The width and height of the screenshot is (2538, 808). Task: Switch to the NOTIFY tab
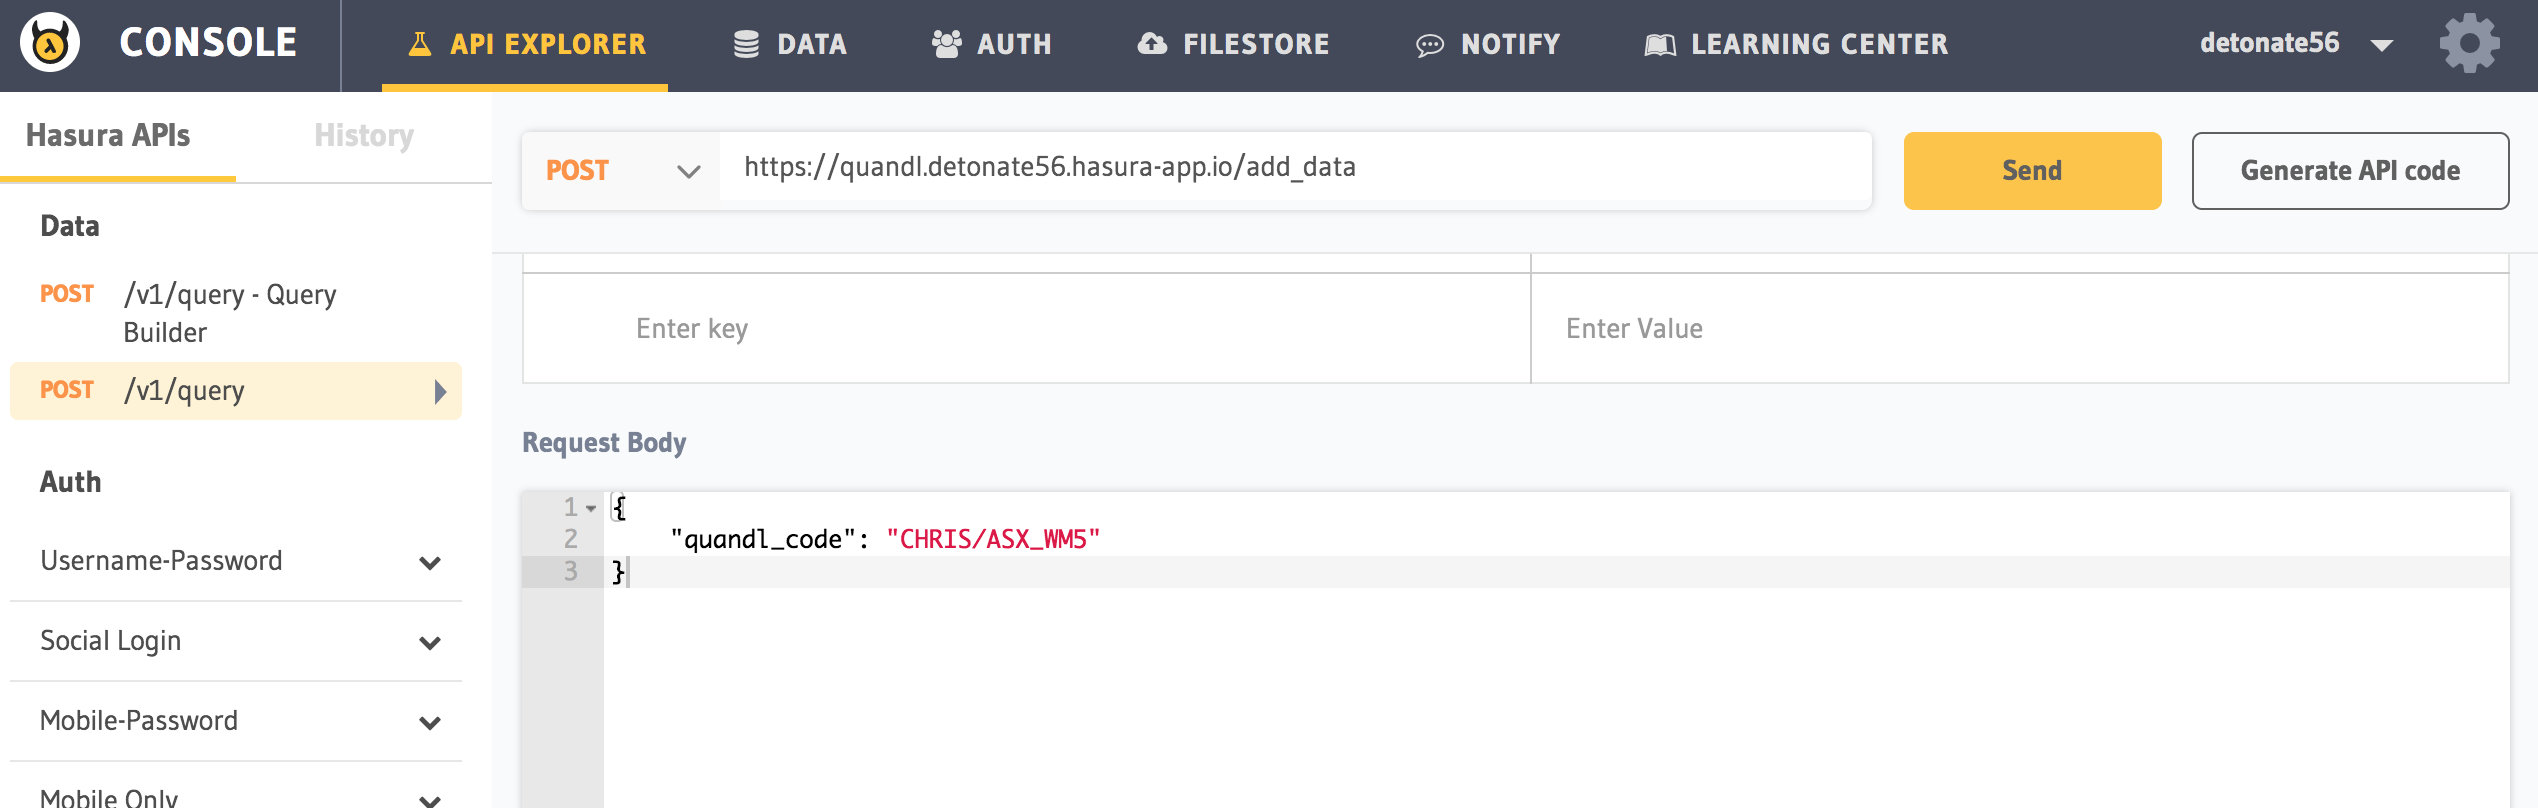[1488, 44]
